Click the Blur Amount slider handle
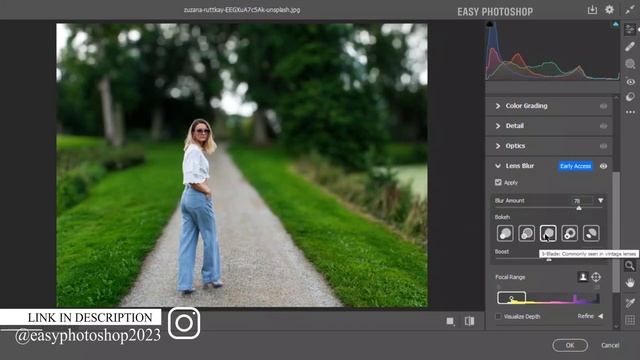The image size is (640, 360). [x=579, y=209]
